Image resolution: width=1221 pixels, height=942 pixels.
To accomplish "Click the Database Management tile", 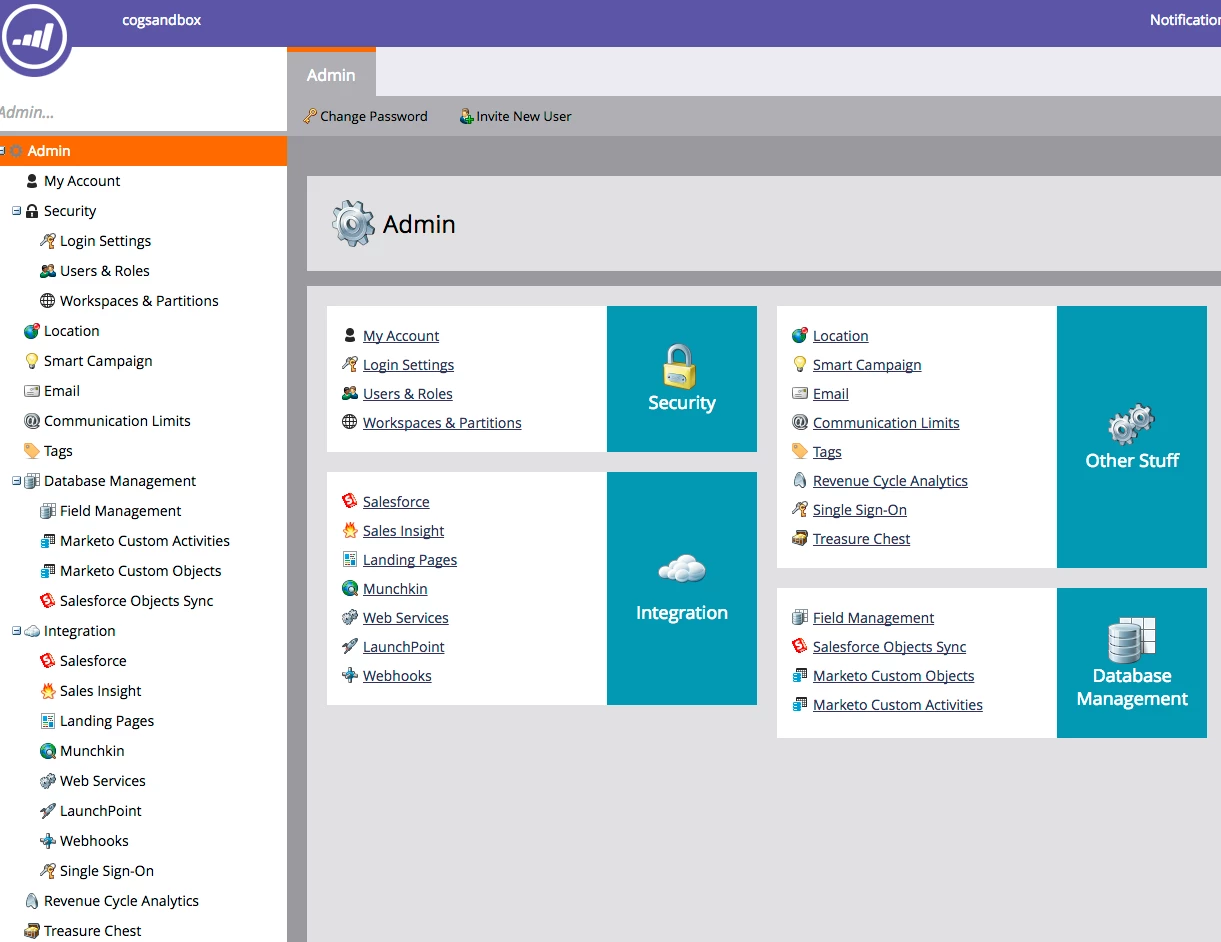I will [x=1132, y=663].
